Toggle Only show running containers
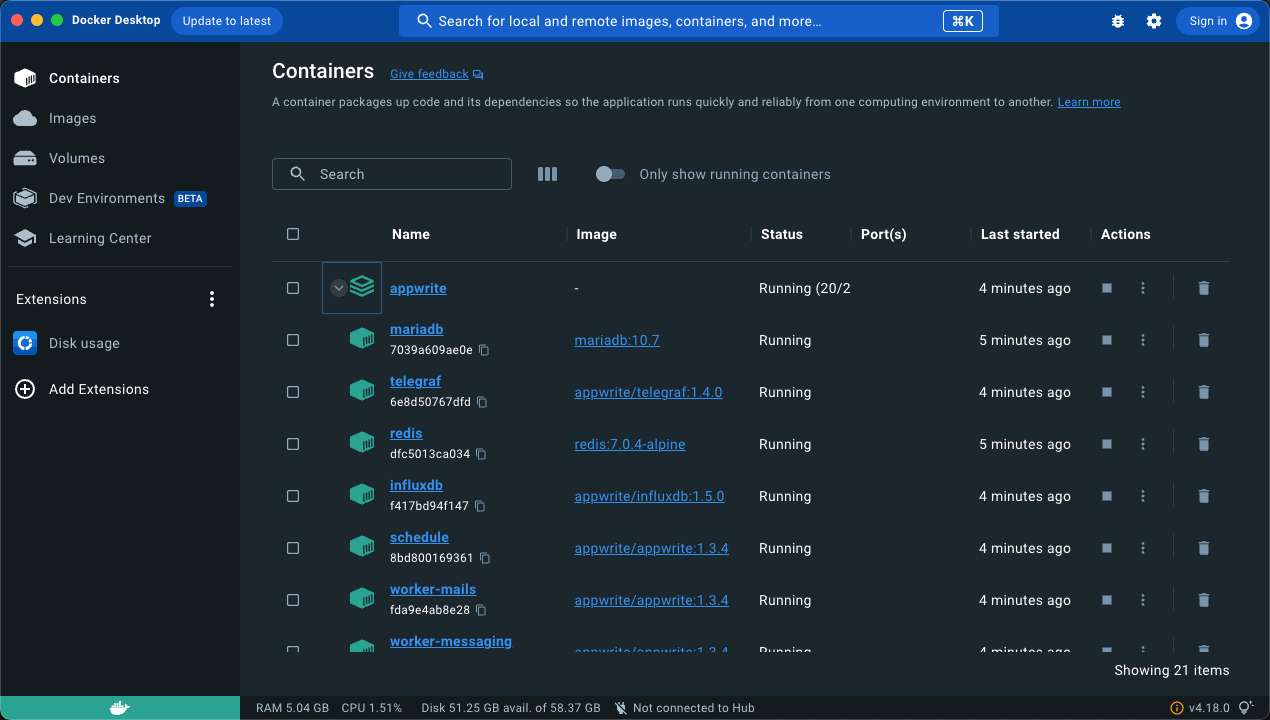Image resolution: width=1270 pixels, height=720 pixels. tap(610, 174)
